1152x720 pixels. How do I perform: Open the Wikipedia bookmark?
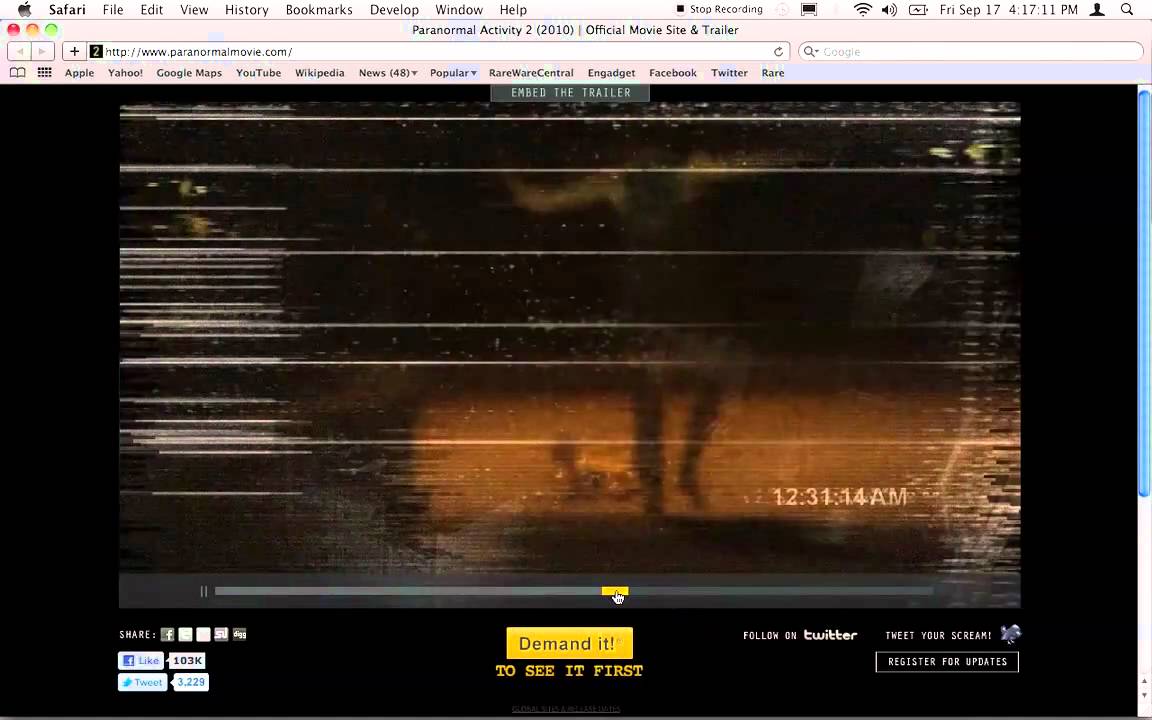coord(320,73)
